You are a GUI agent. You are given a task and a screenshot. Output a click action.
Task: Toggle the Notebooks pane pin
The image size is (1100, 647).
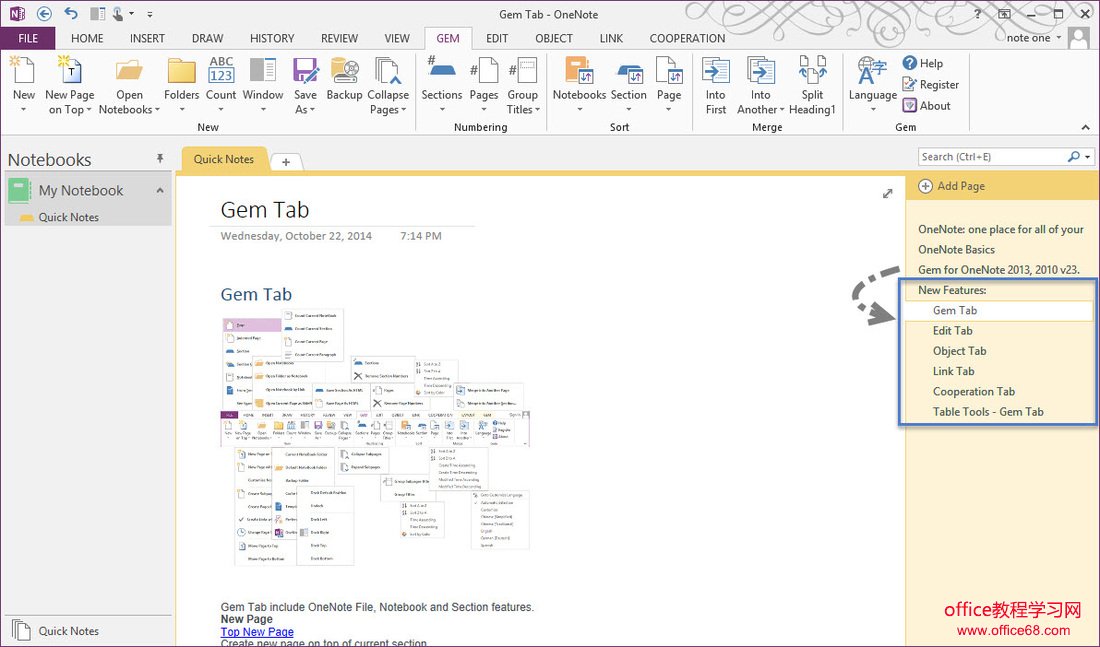tap(159, 159)
